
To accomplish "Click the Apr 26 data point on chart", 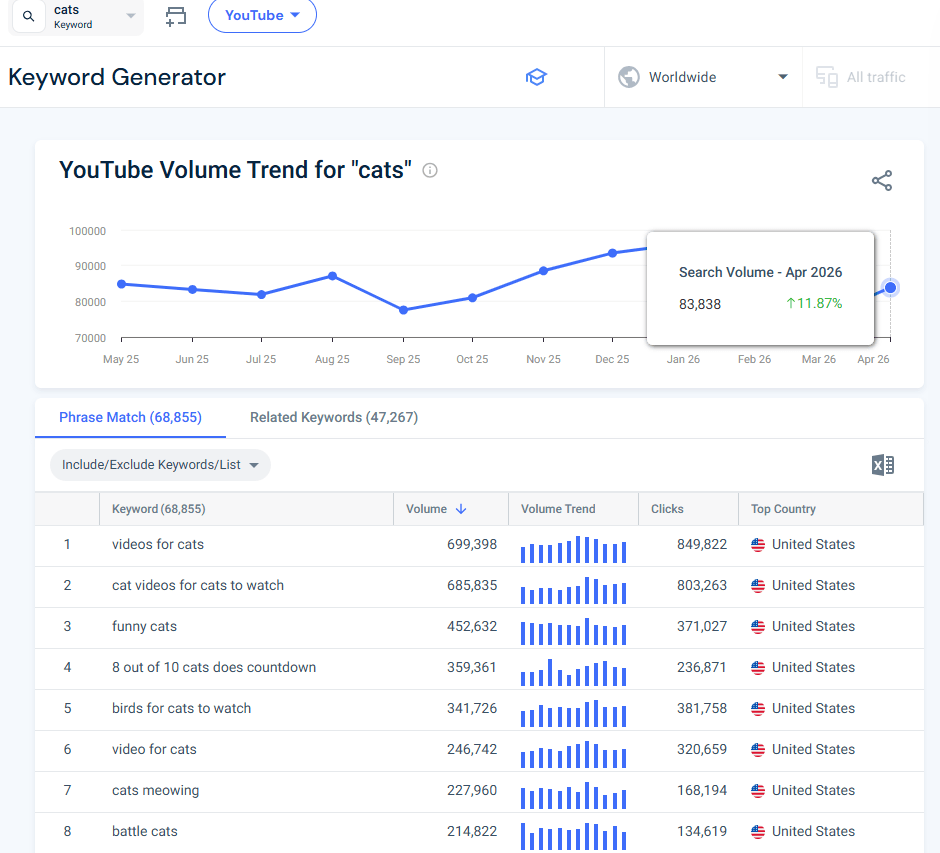I will coord(890,288).
